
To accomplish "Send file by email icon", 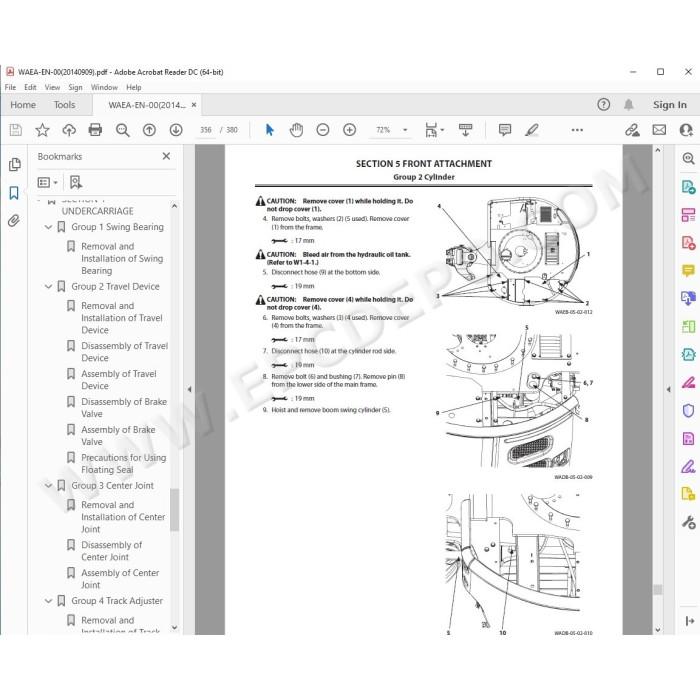I will (x=659, y=130).
